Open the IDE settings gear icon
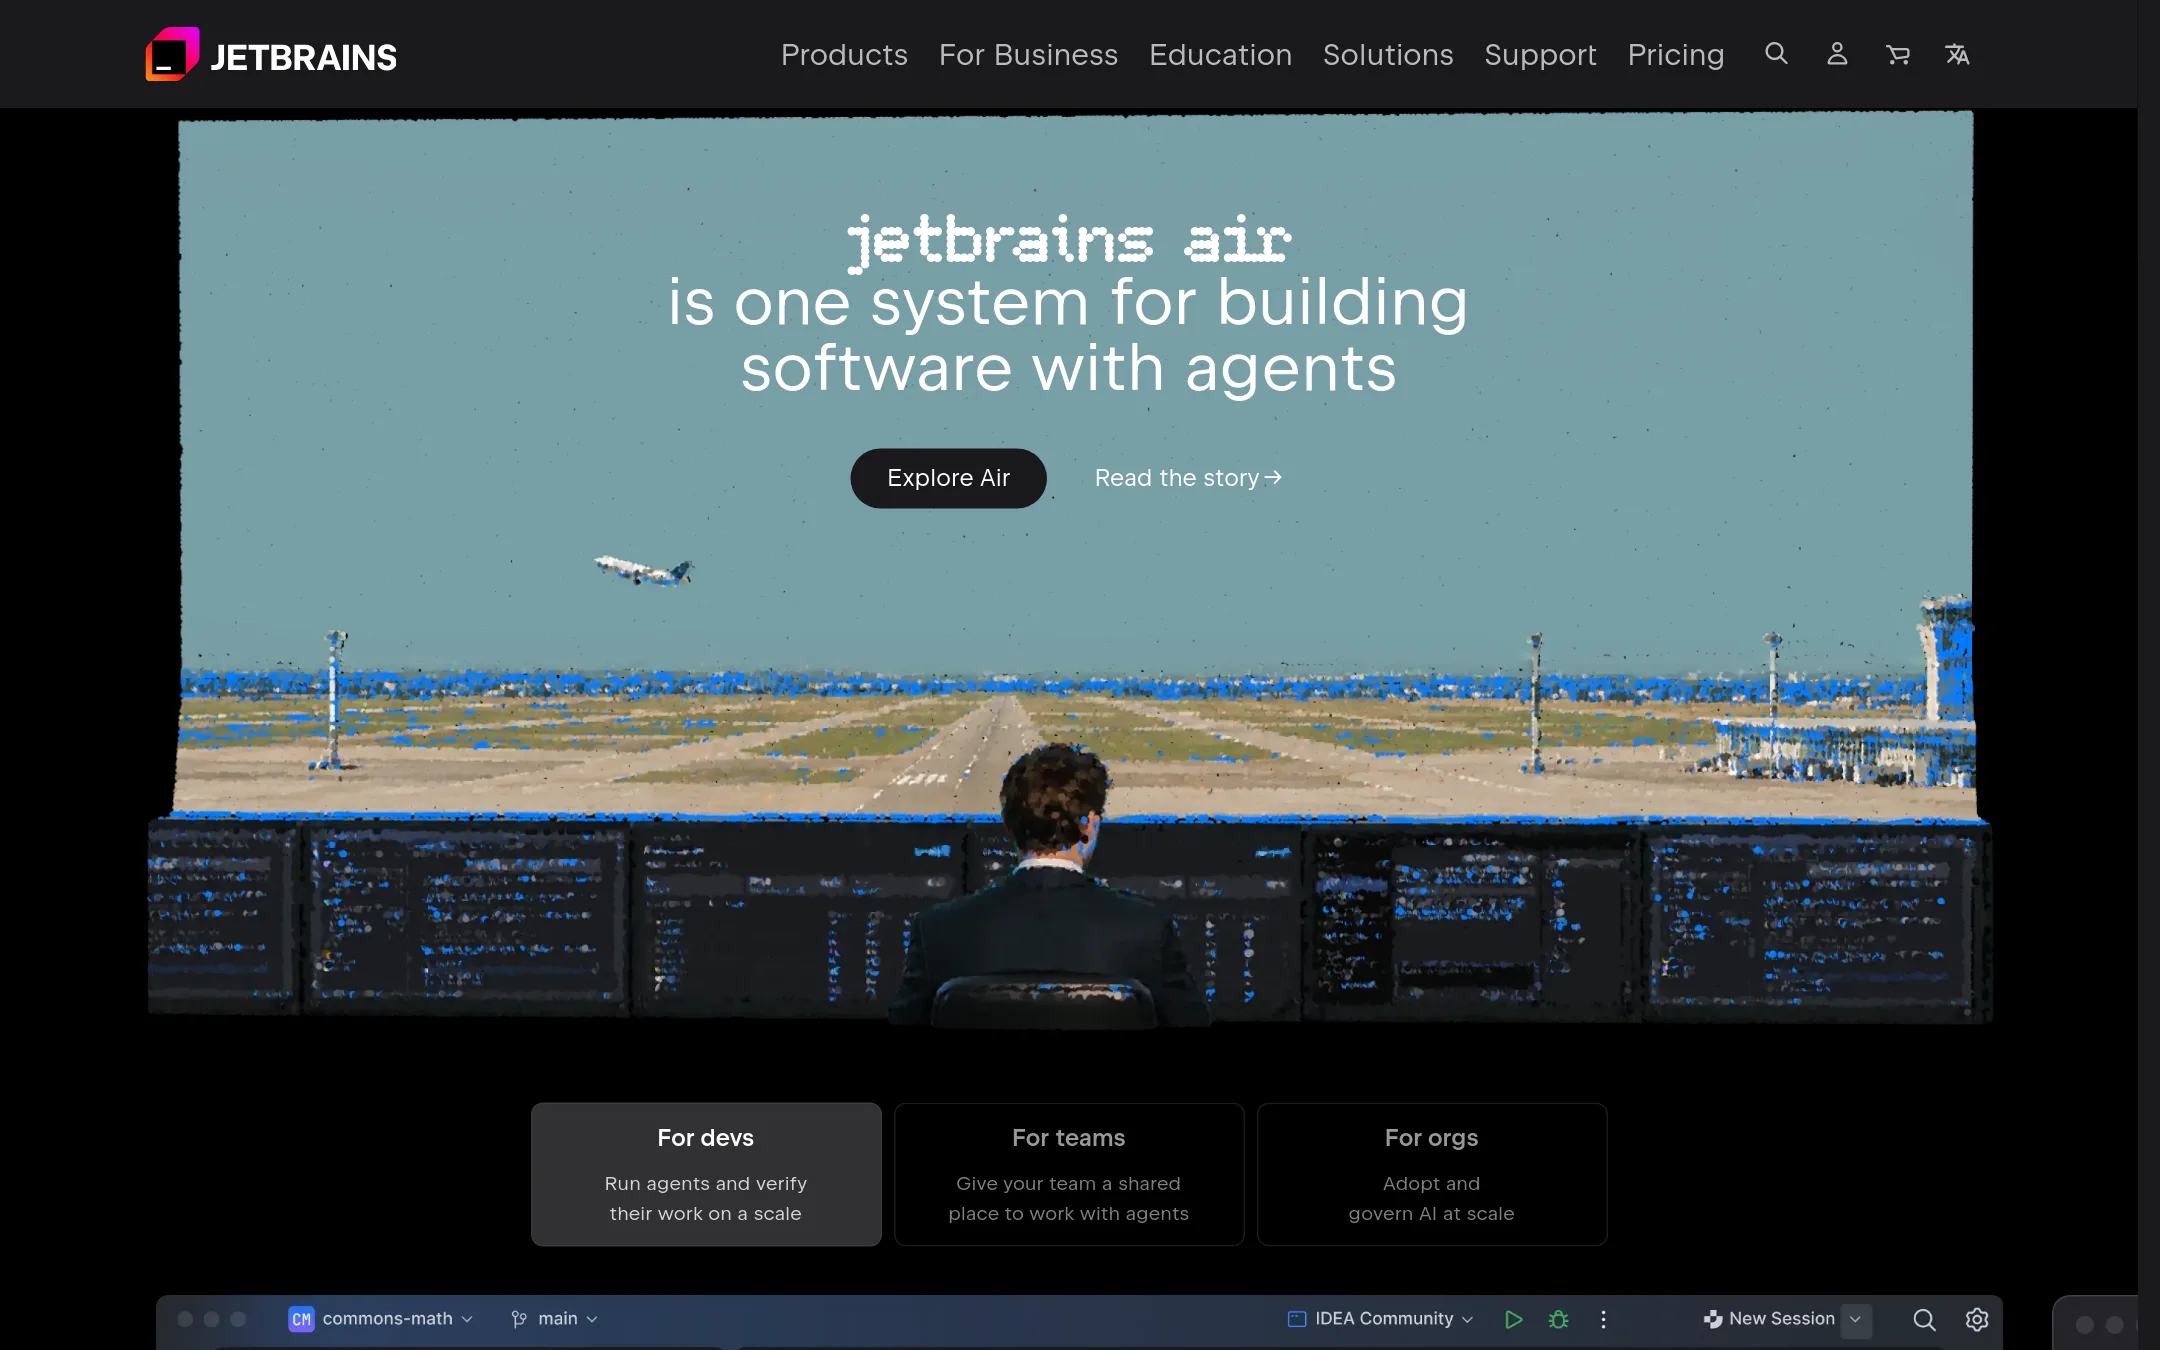 (x=1977, y=1319)
